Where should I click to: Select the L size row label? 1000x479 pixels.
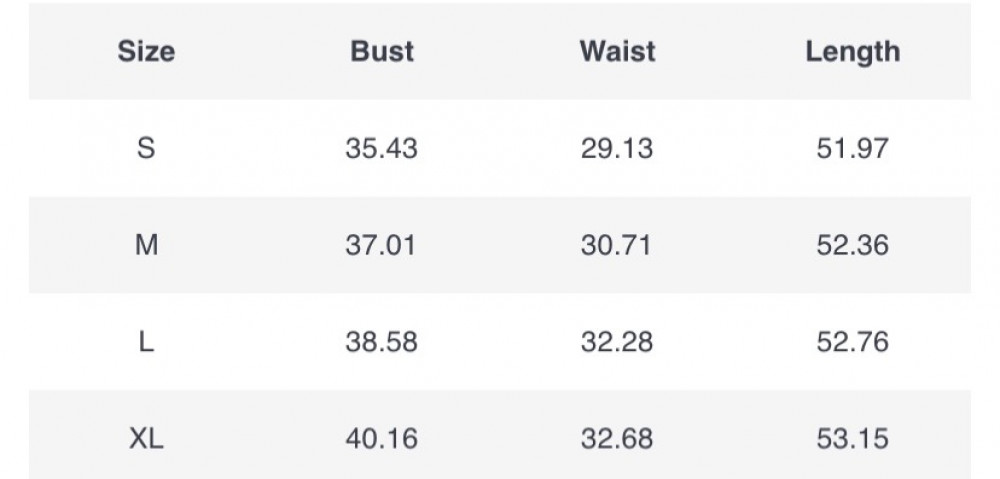pyautogui.click(x=146, y=342)
